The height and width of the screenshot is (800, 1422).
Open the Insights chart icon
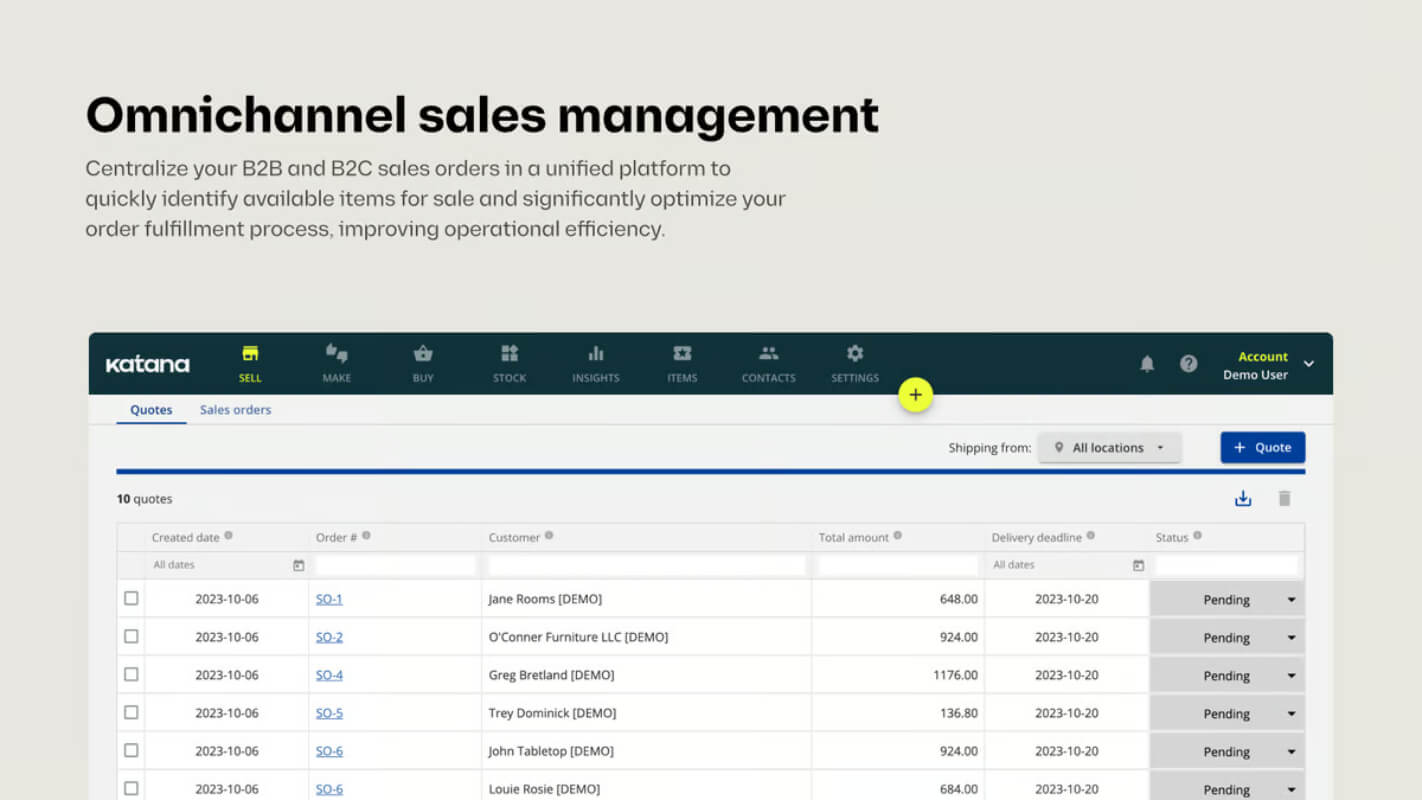pos(596,353)
